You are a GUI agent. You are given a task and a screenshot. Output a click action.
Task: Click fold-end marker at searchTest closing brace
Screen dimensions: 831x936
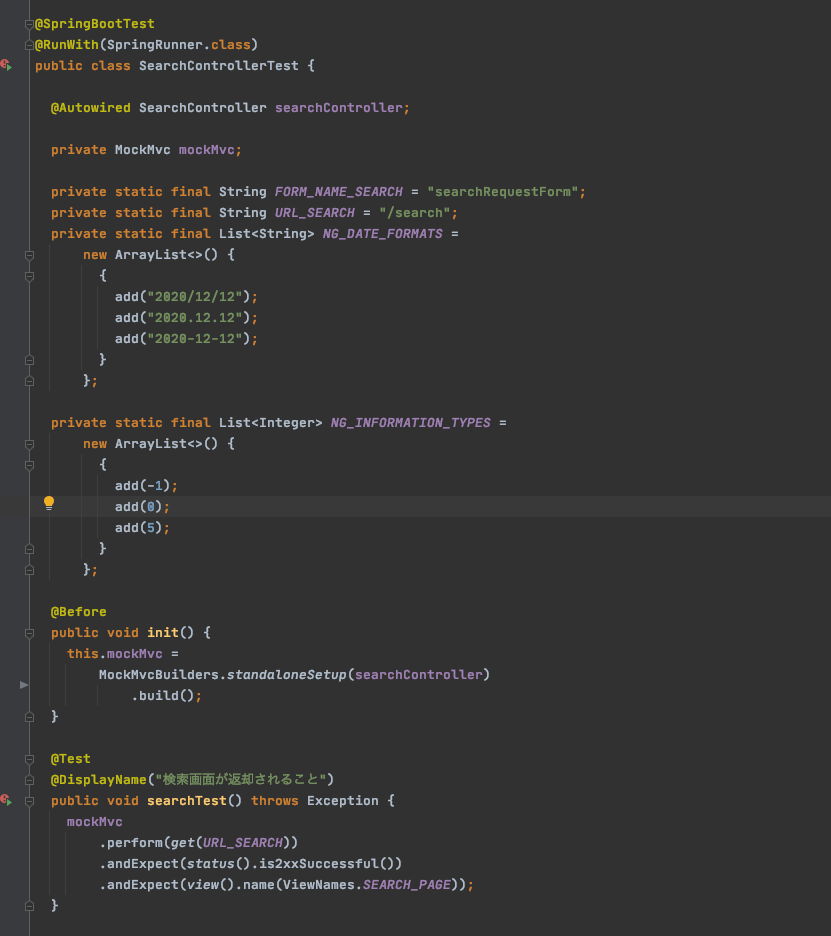click(29, 905)
